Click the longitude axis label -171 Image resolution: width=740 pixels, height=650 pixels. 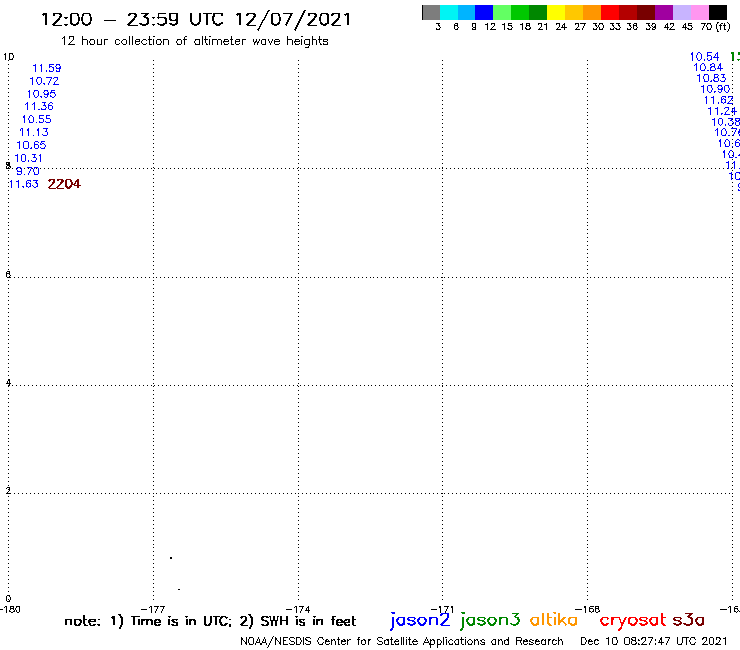click(x=442, y=609)
